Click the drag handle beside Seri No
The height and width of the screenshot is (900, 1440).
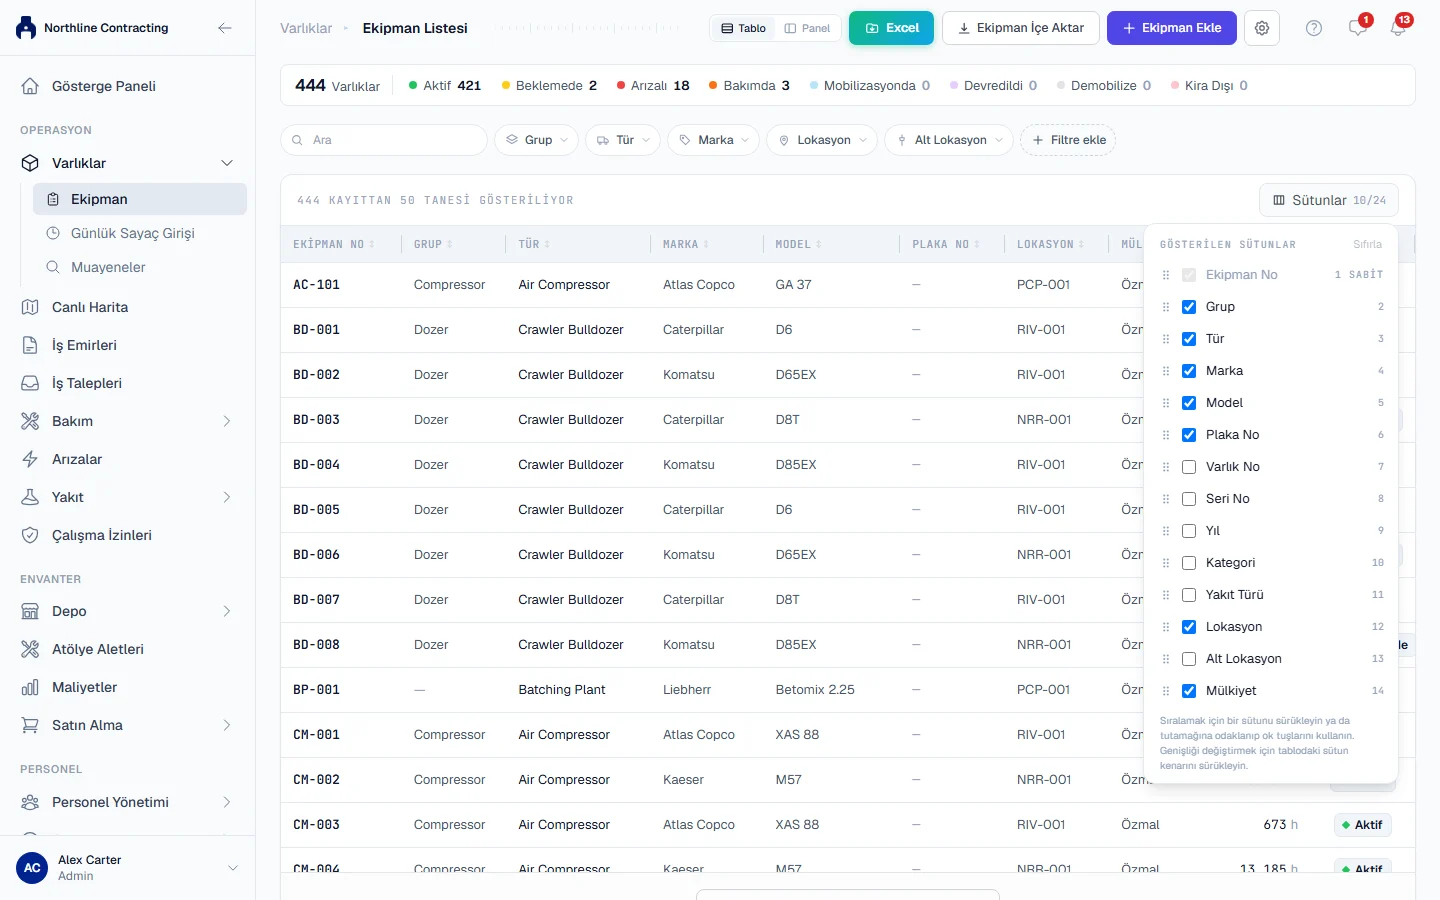point(1166,499)
